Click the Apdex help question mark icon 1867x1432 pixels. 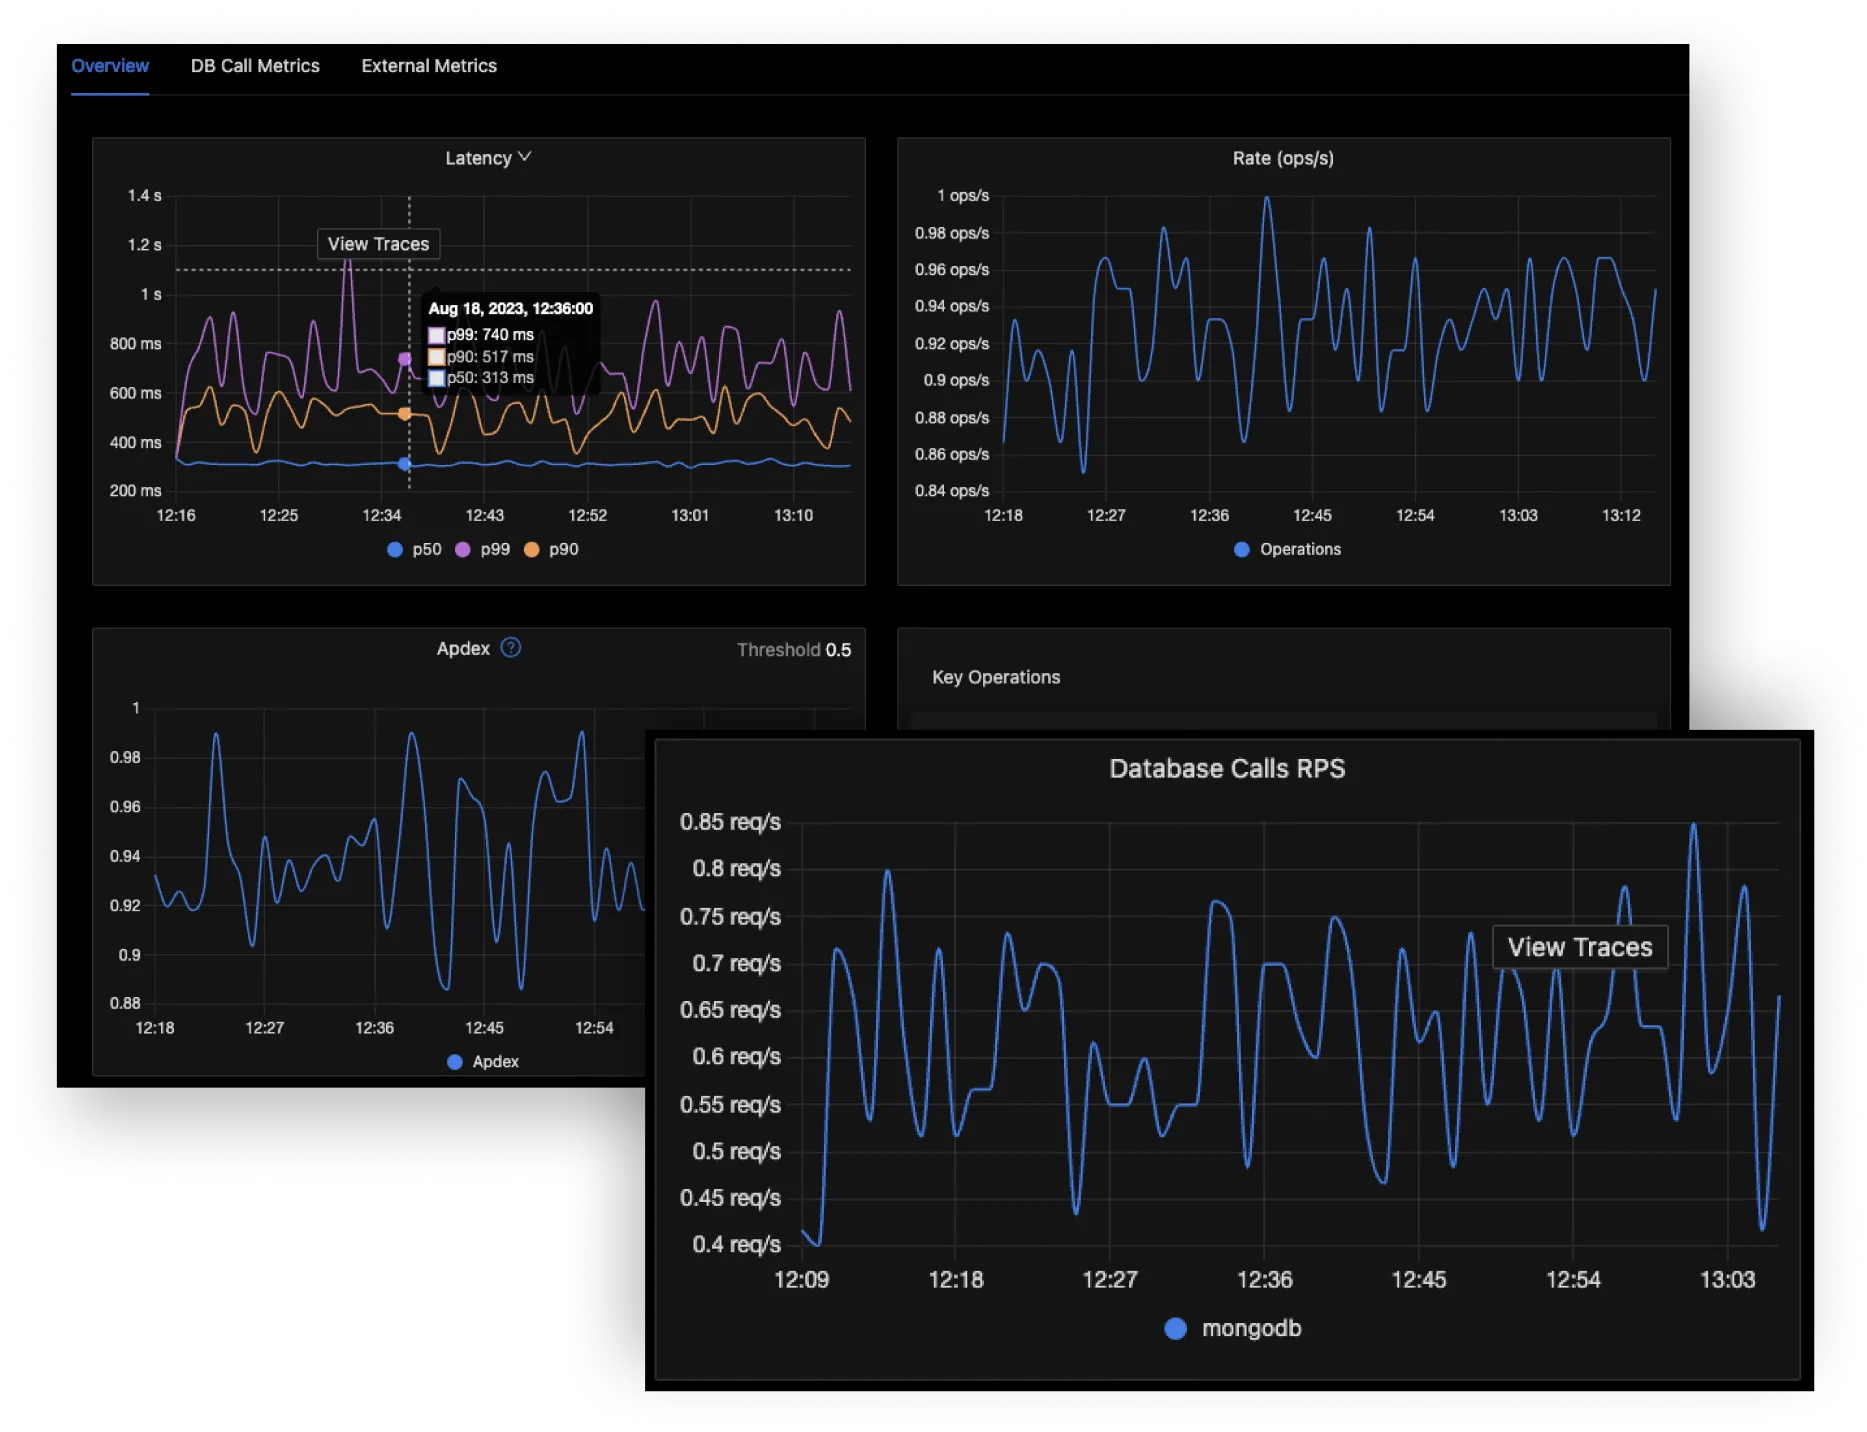[x=510, y=648]
